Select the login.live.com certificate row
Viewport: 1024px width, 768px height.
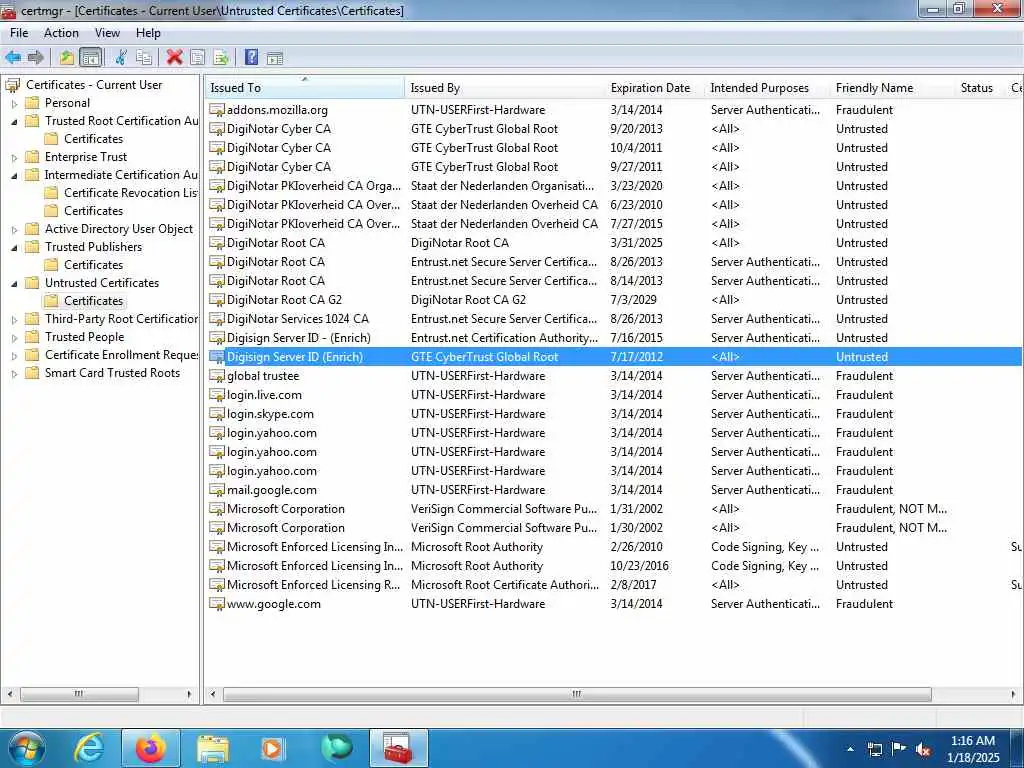pyautogui.click(x=614, y=394)
